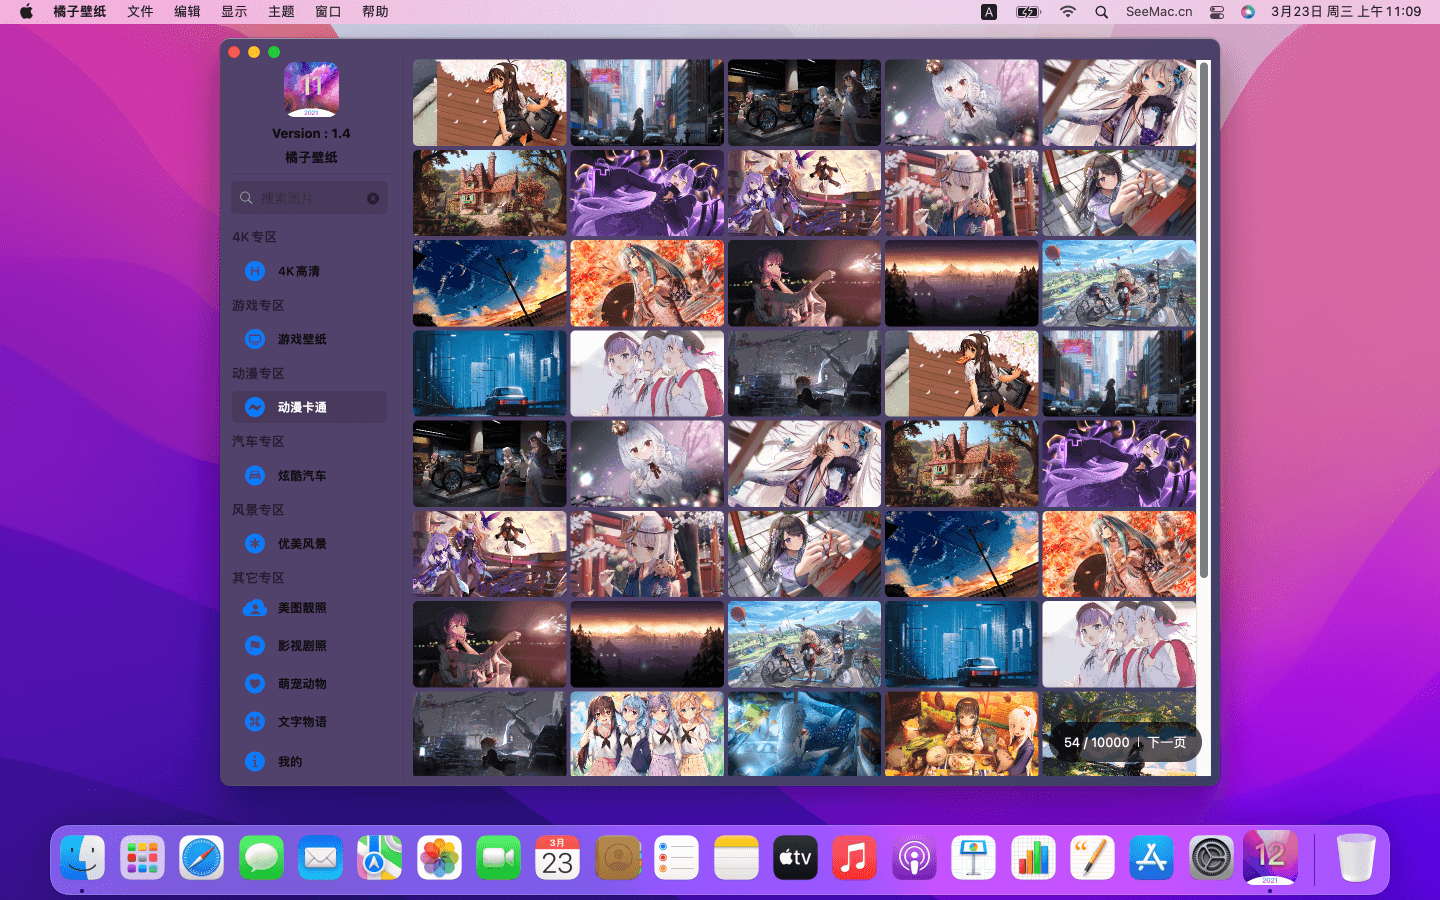Launch Launchpad from the Dock
Screen dimensions: 1440x900
tap(142, 858)
